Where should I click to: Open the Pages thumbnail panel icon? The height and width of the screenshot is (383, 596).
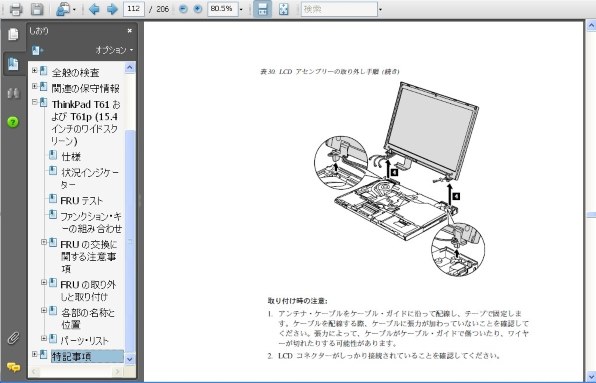point(13,34)
